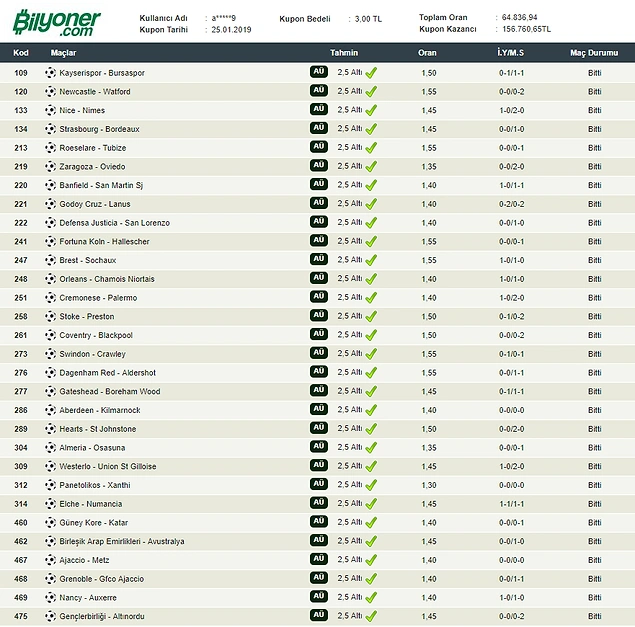This screenshot has width=635, height=627.
Task: Click the 1,35 odds in the Zaragoza row
Action: click(429, 166)
